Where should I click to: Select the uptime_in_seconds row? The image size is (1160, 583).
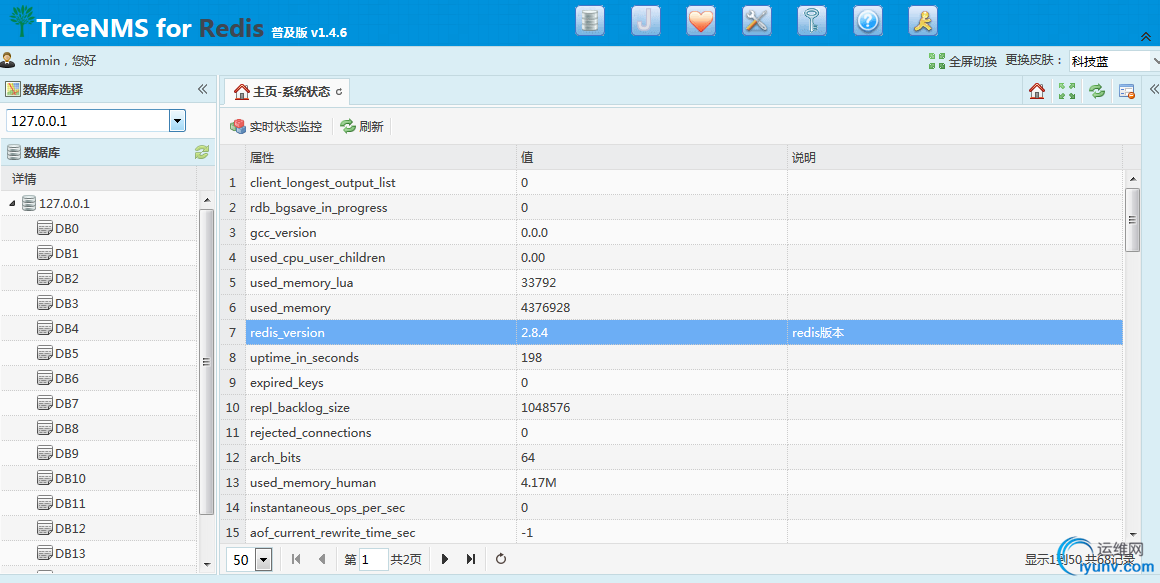(672, 358)
